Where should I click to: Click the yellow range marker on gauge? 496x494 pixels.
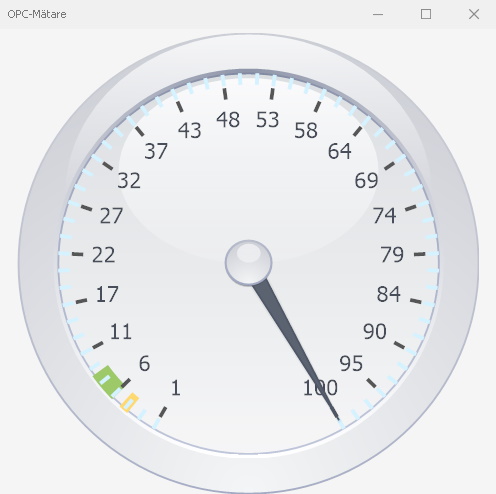coord(130,402)
